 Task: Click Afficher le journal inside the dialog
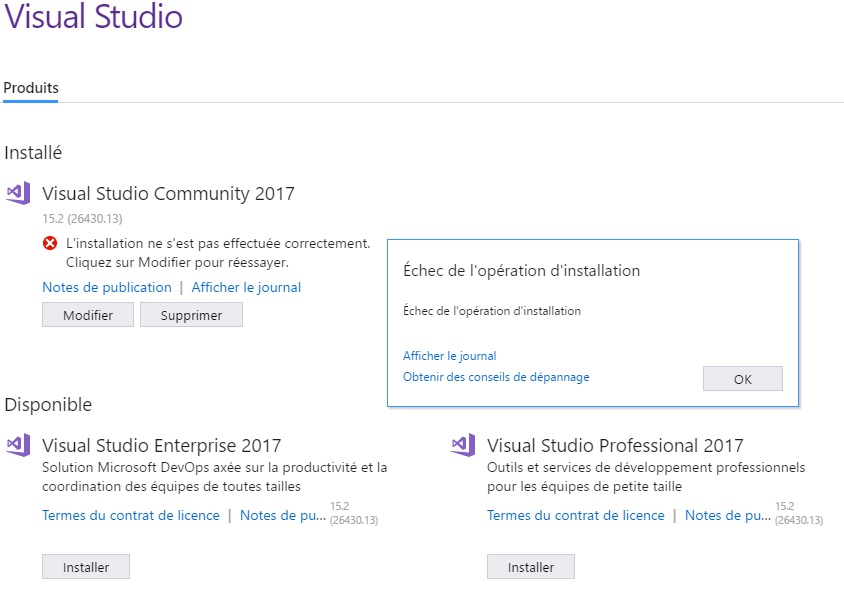click(448, 355)
